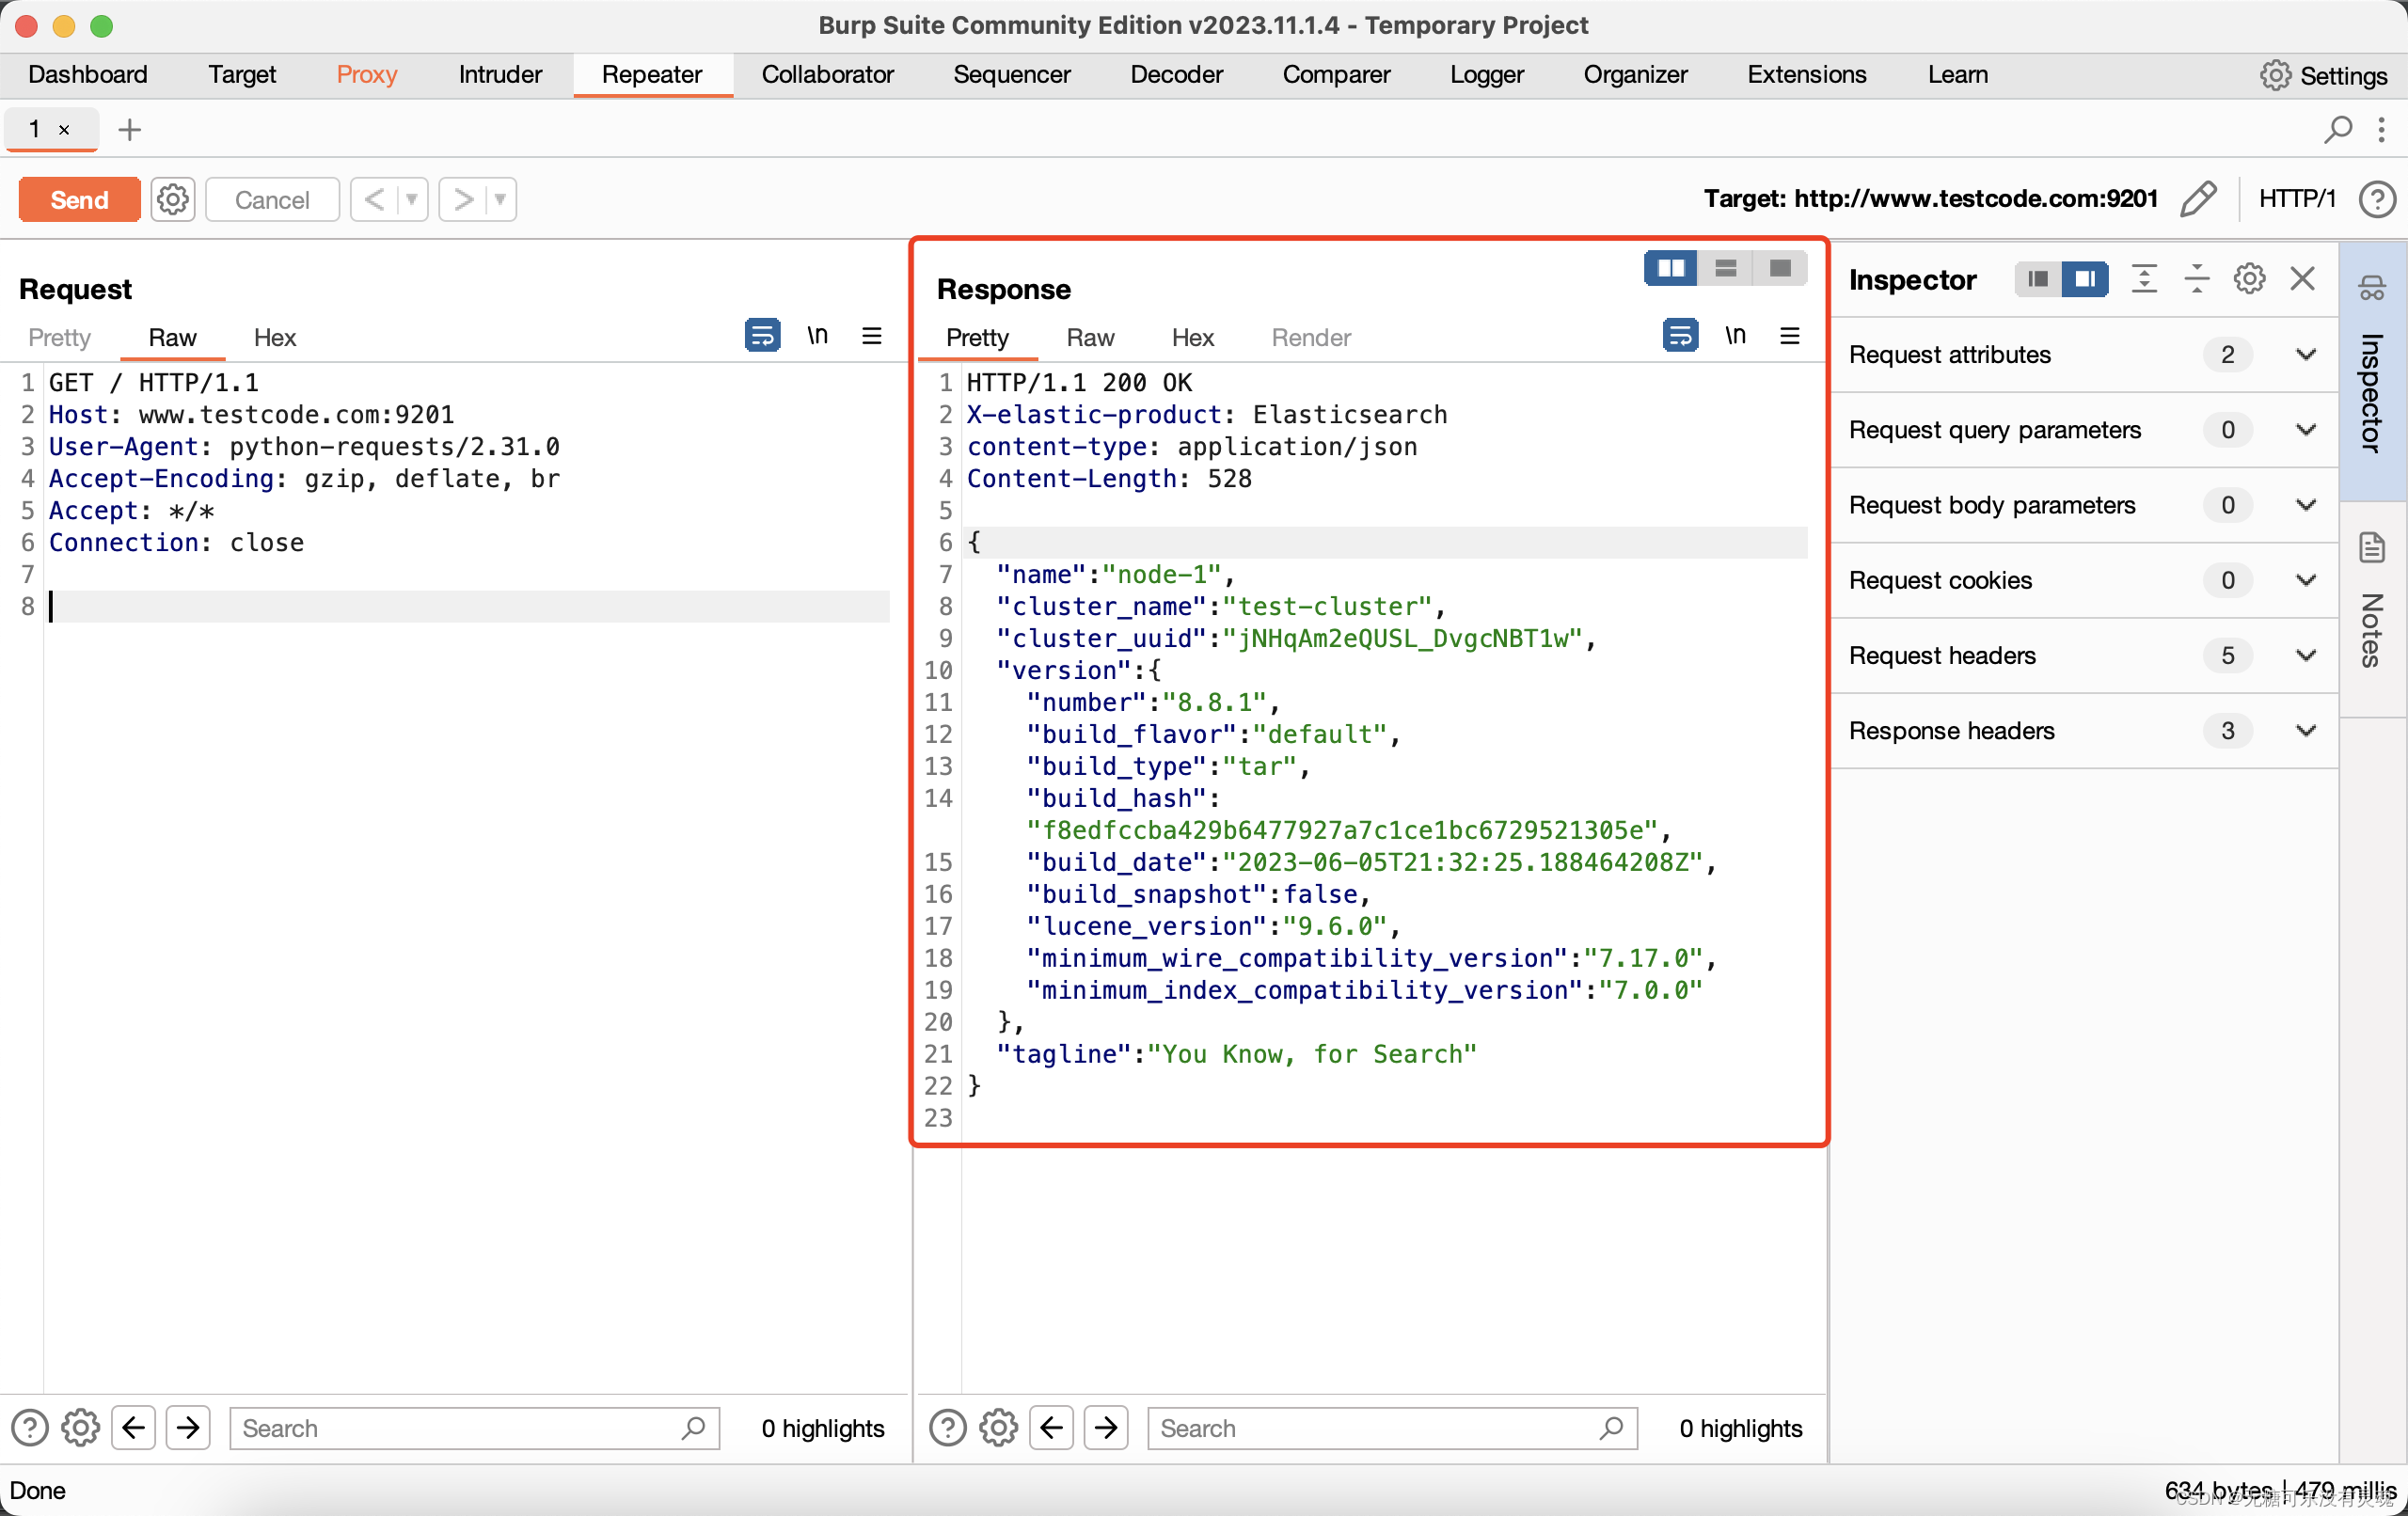The width and height of the screenshot is (2408, 1516).
Task: Switch to the Hex response tab
Action: tap(1193, 336)
